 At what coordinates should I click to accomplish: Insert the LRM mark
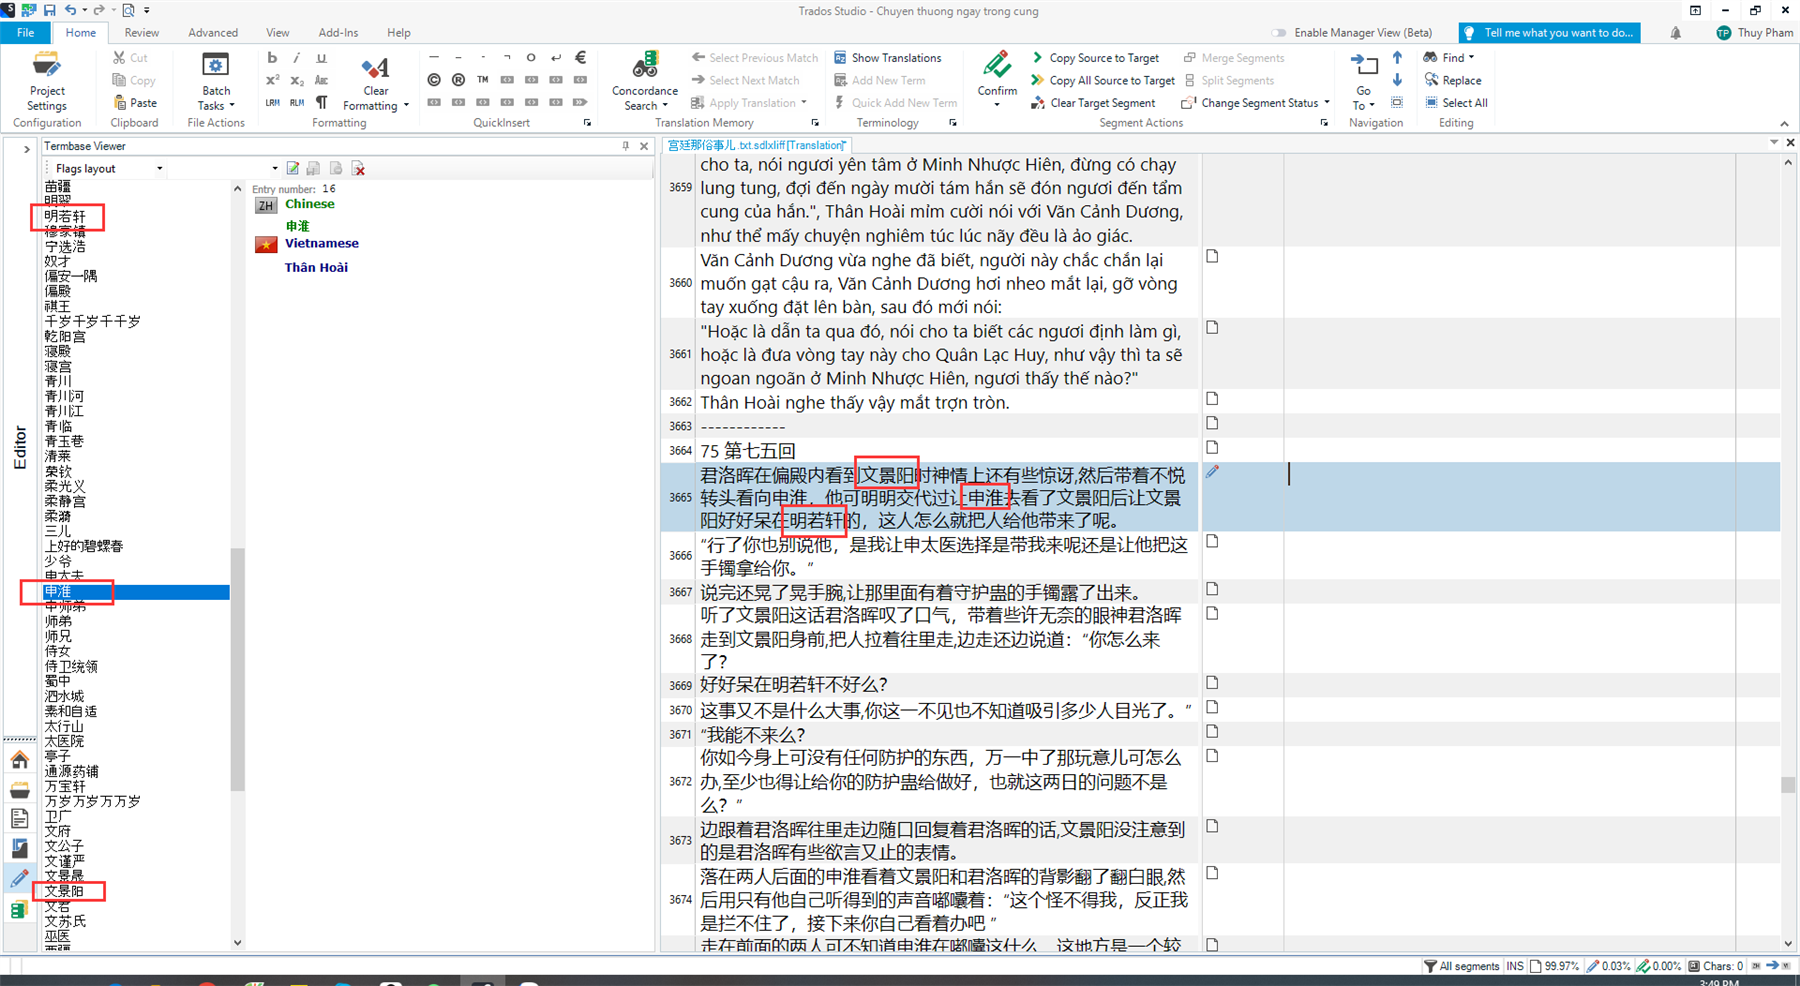click(x=272, y=102)
